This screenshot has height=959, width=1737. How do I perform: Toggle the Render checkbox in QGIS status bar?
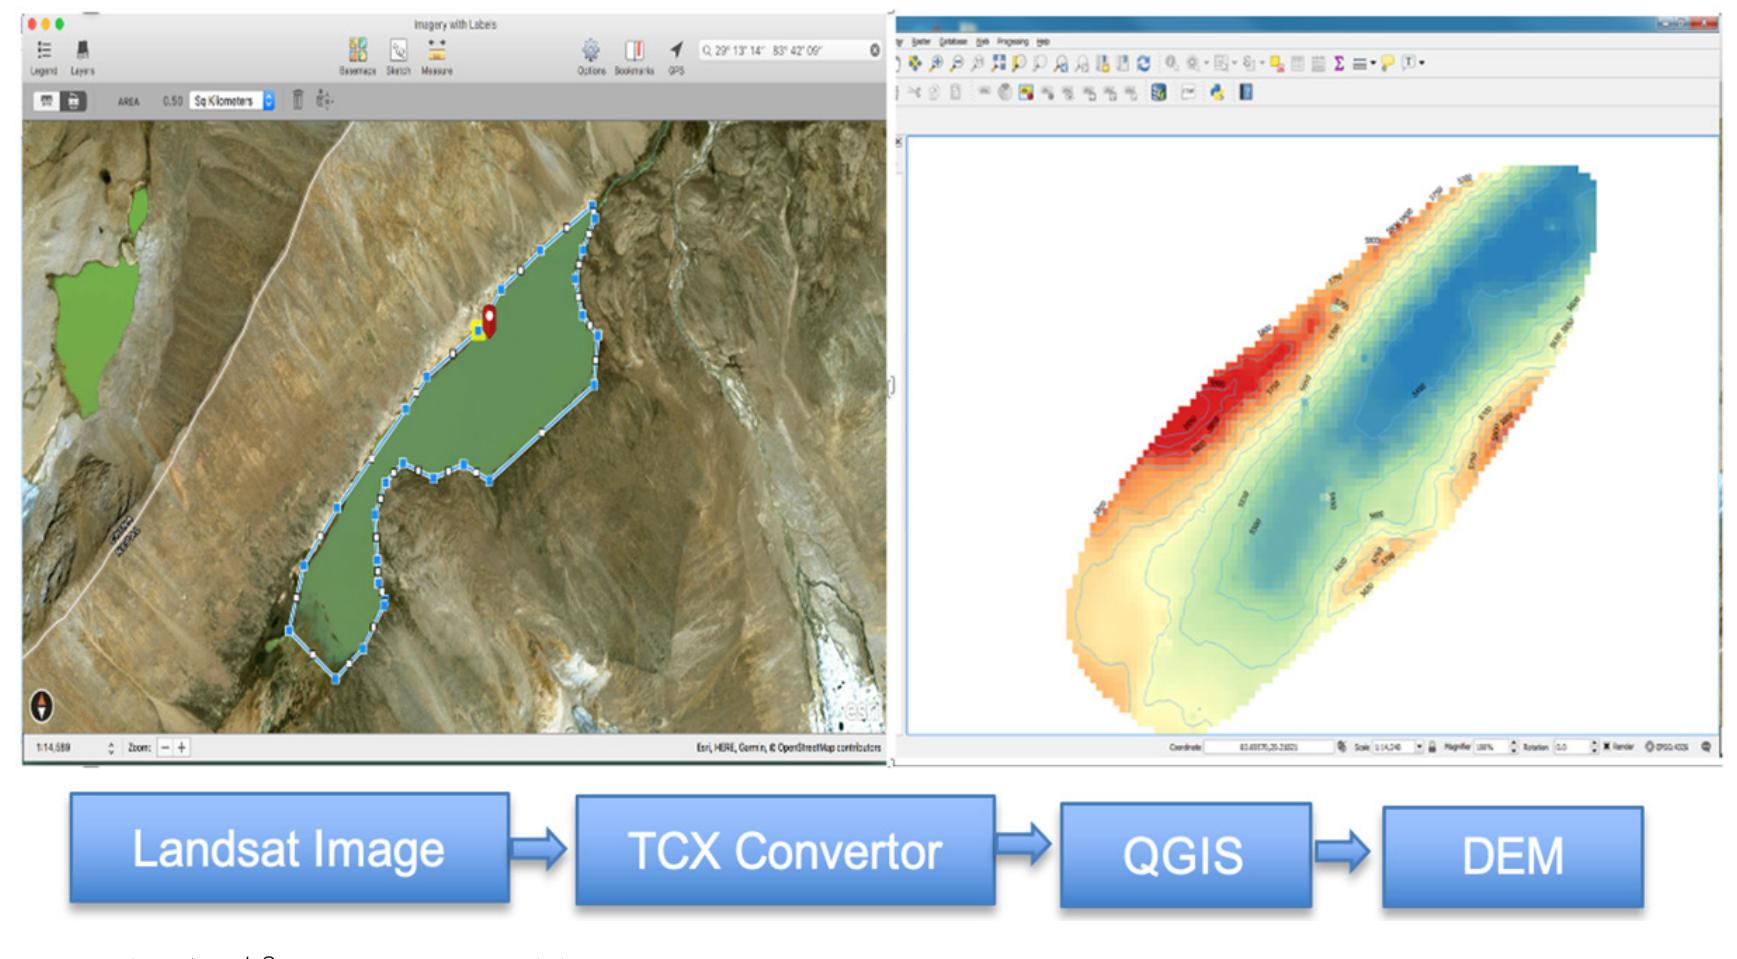tap(1608, 745)
